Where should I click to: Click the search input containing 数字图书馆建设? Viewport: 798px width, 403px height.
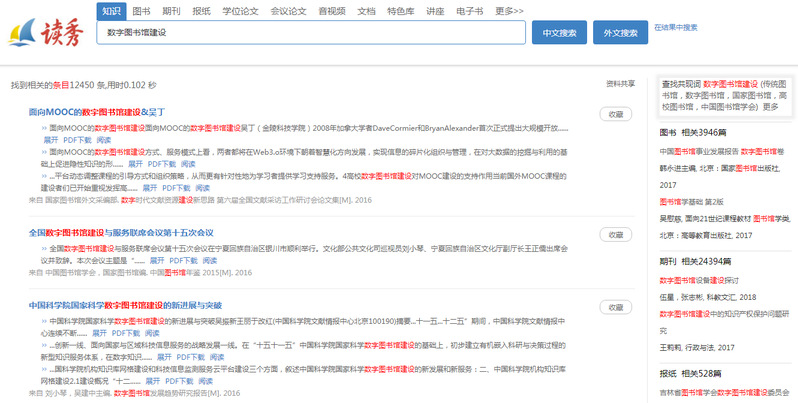[x=310, y=32]
